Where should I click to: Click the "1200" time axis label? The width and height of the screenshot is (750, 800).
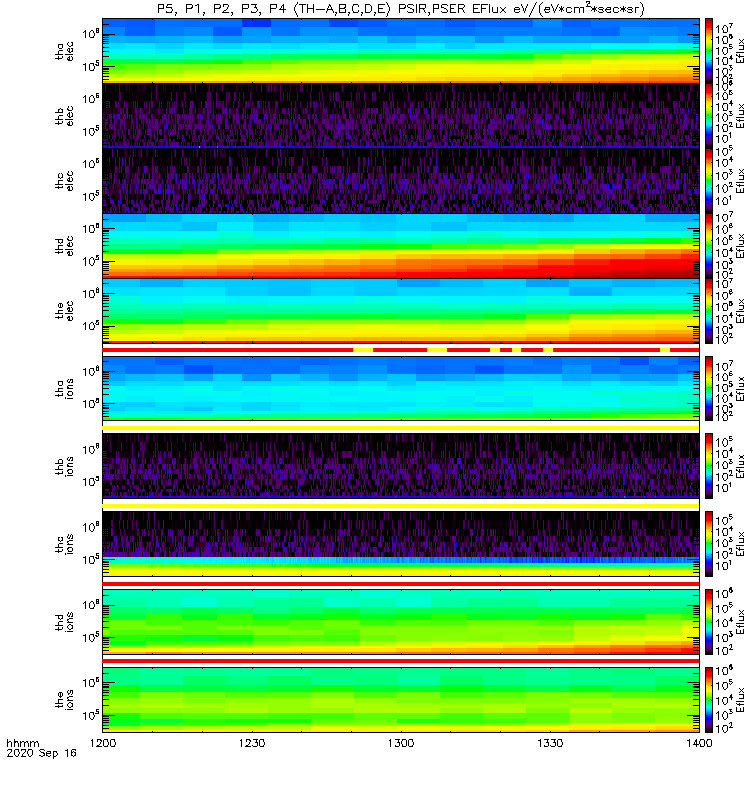click(x=103, y=743)
